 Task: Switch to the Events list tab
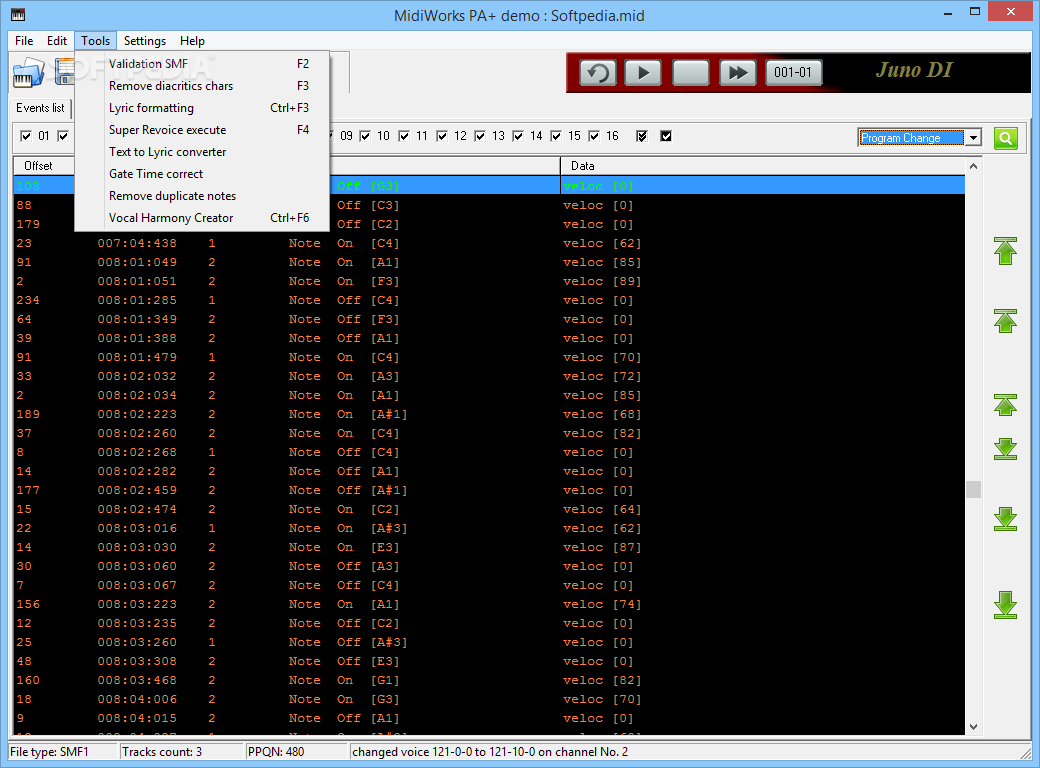pyautogui.click(x=40, y=107)
